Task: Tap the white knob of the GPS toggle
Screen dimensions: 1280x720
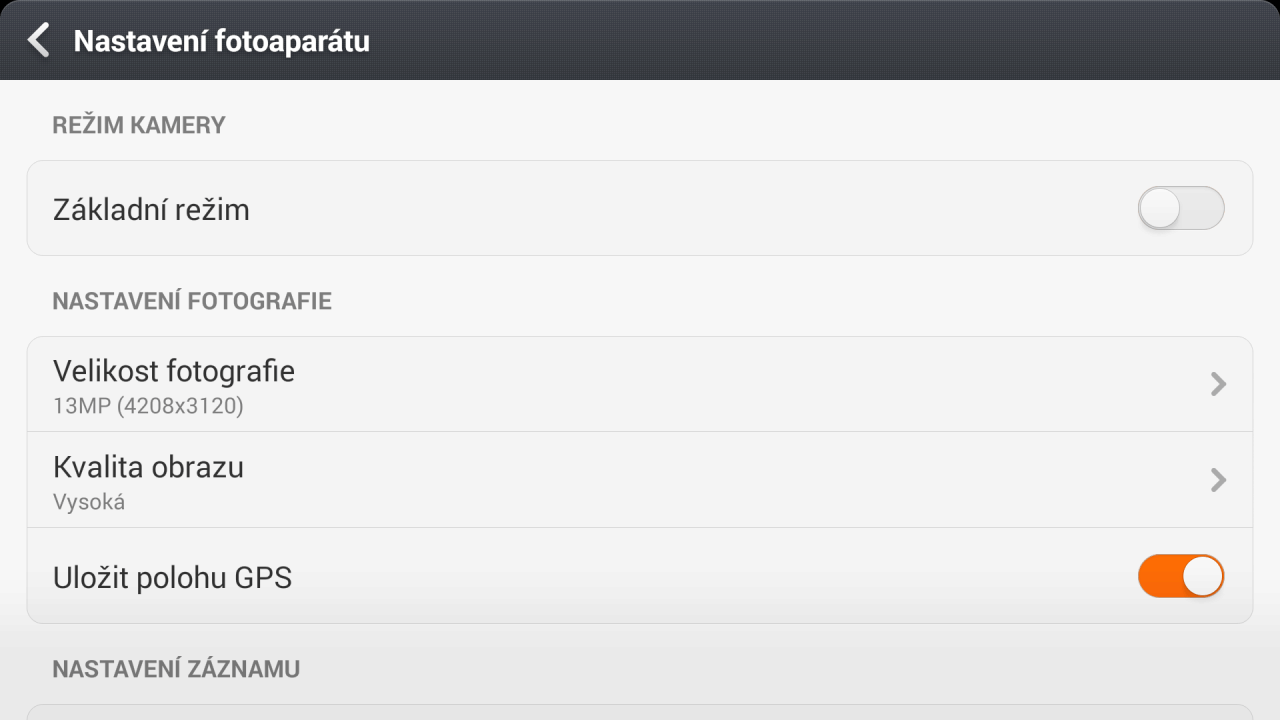Action: click(x=1203, y=576)
